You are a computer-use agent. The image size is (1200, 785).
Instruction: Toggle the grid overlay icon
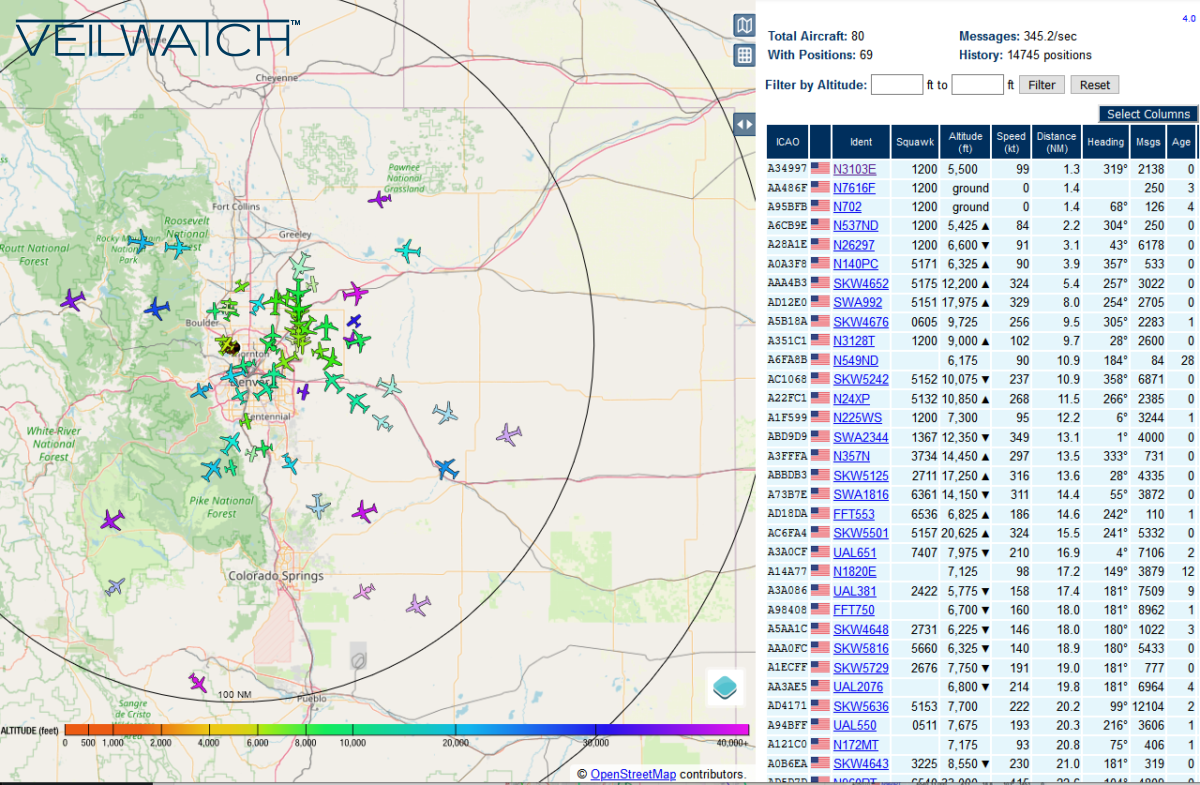coord(744,55)
